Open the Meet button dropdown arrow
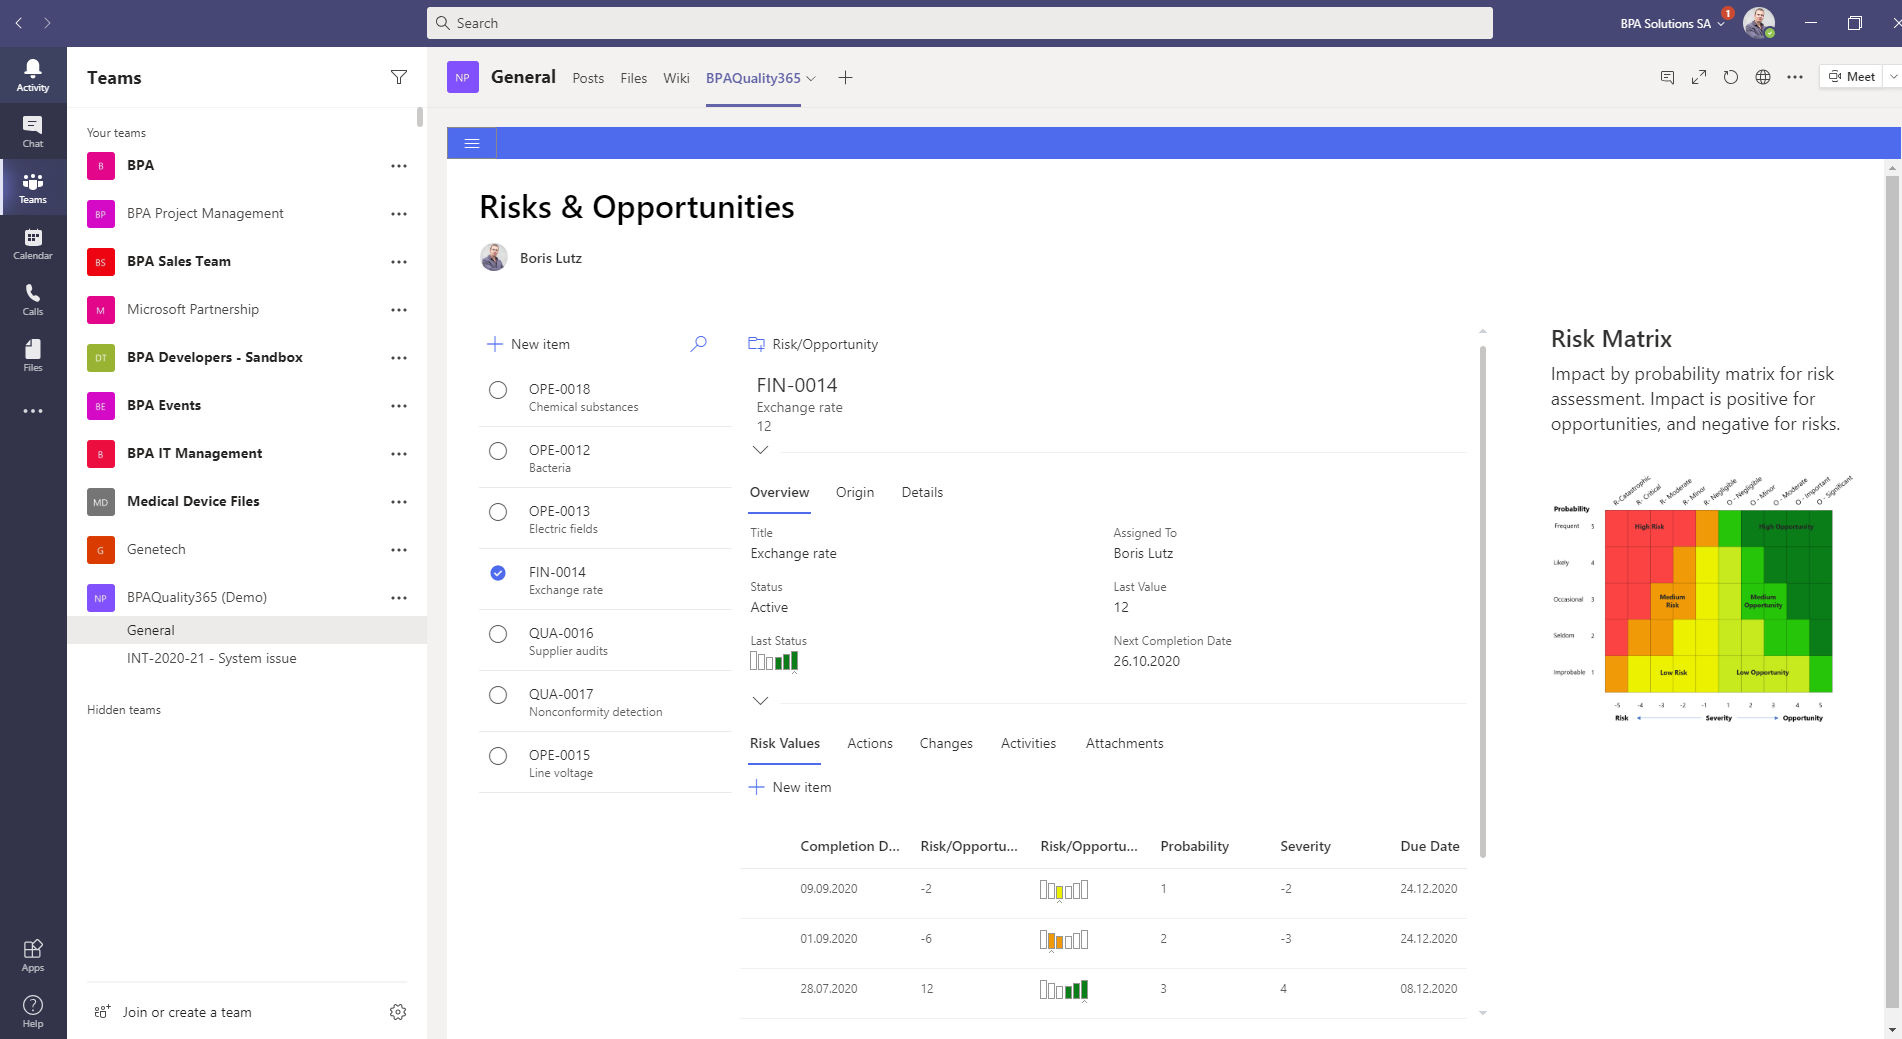Screen dimensions: 1902x1039 [1892, 76]
